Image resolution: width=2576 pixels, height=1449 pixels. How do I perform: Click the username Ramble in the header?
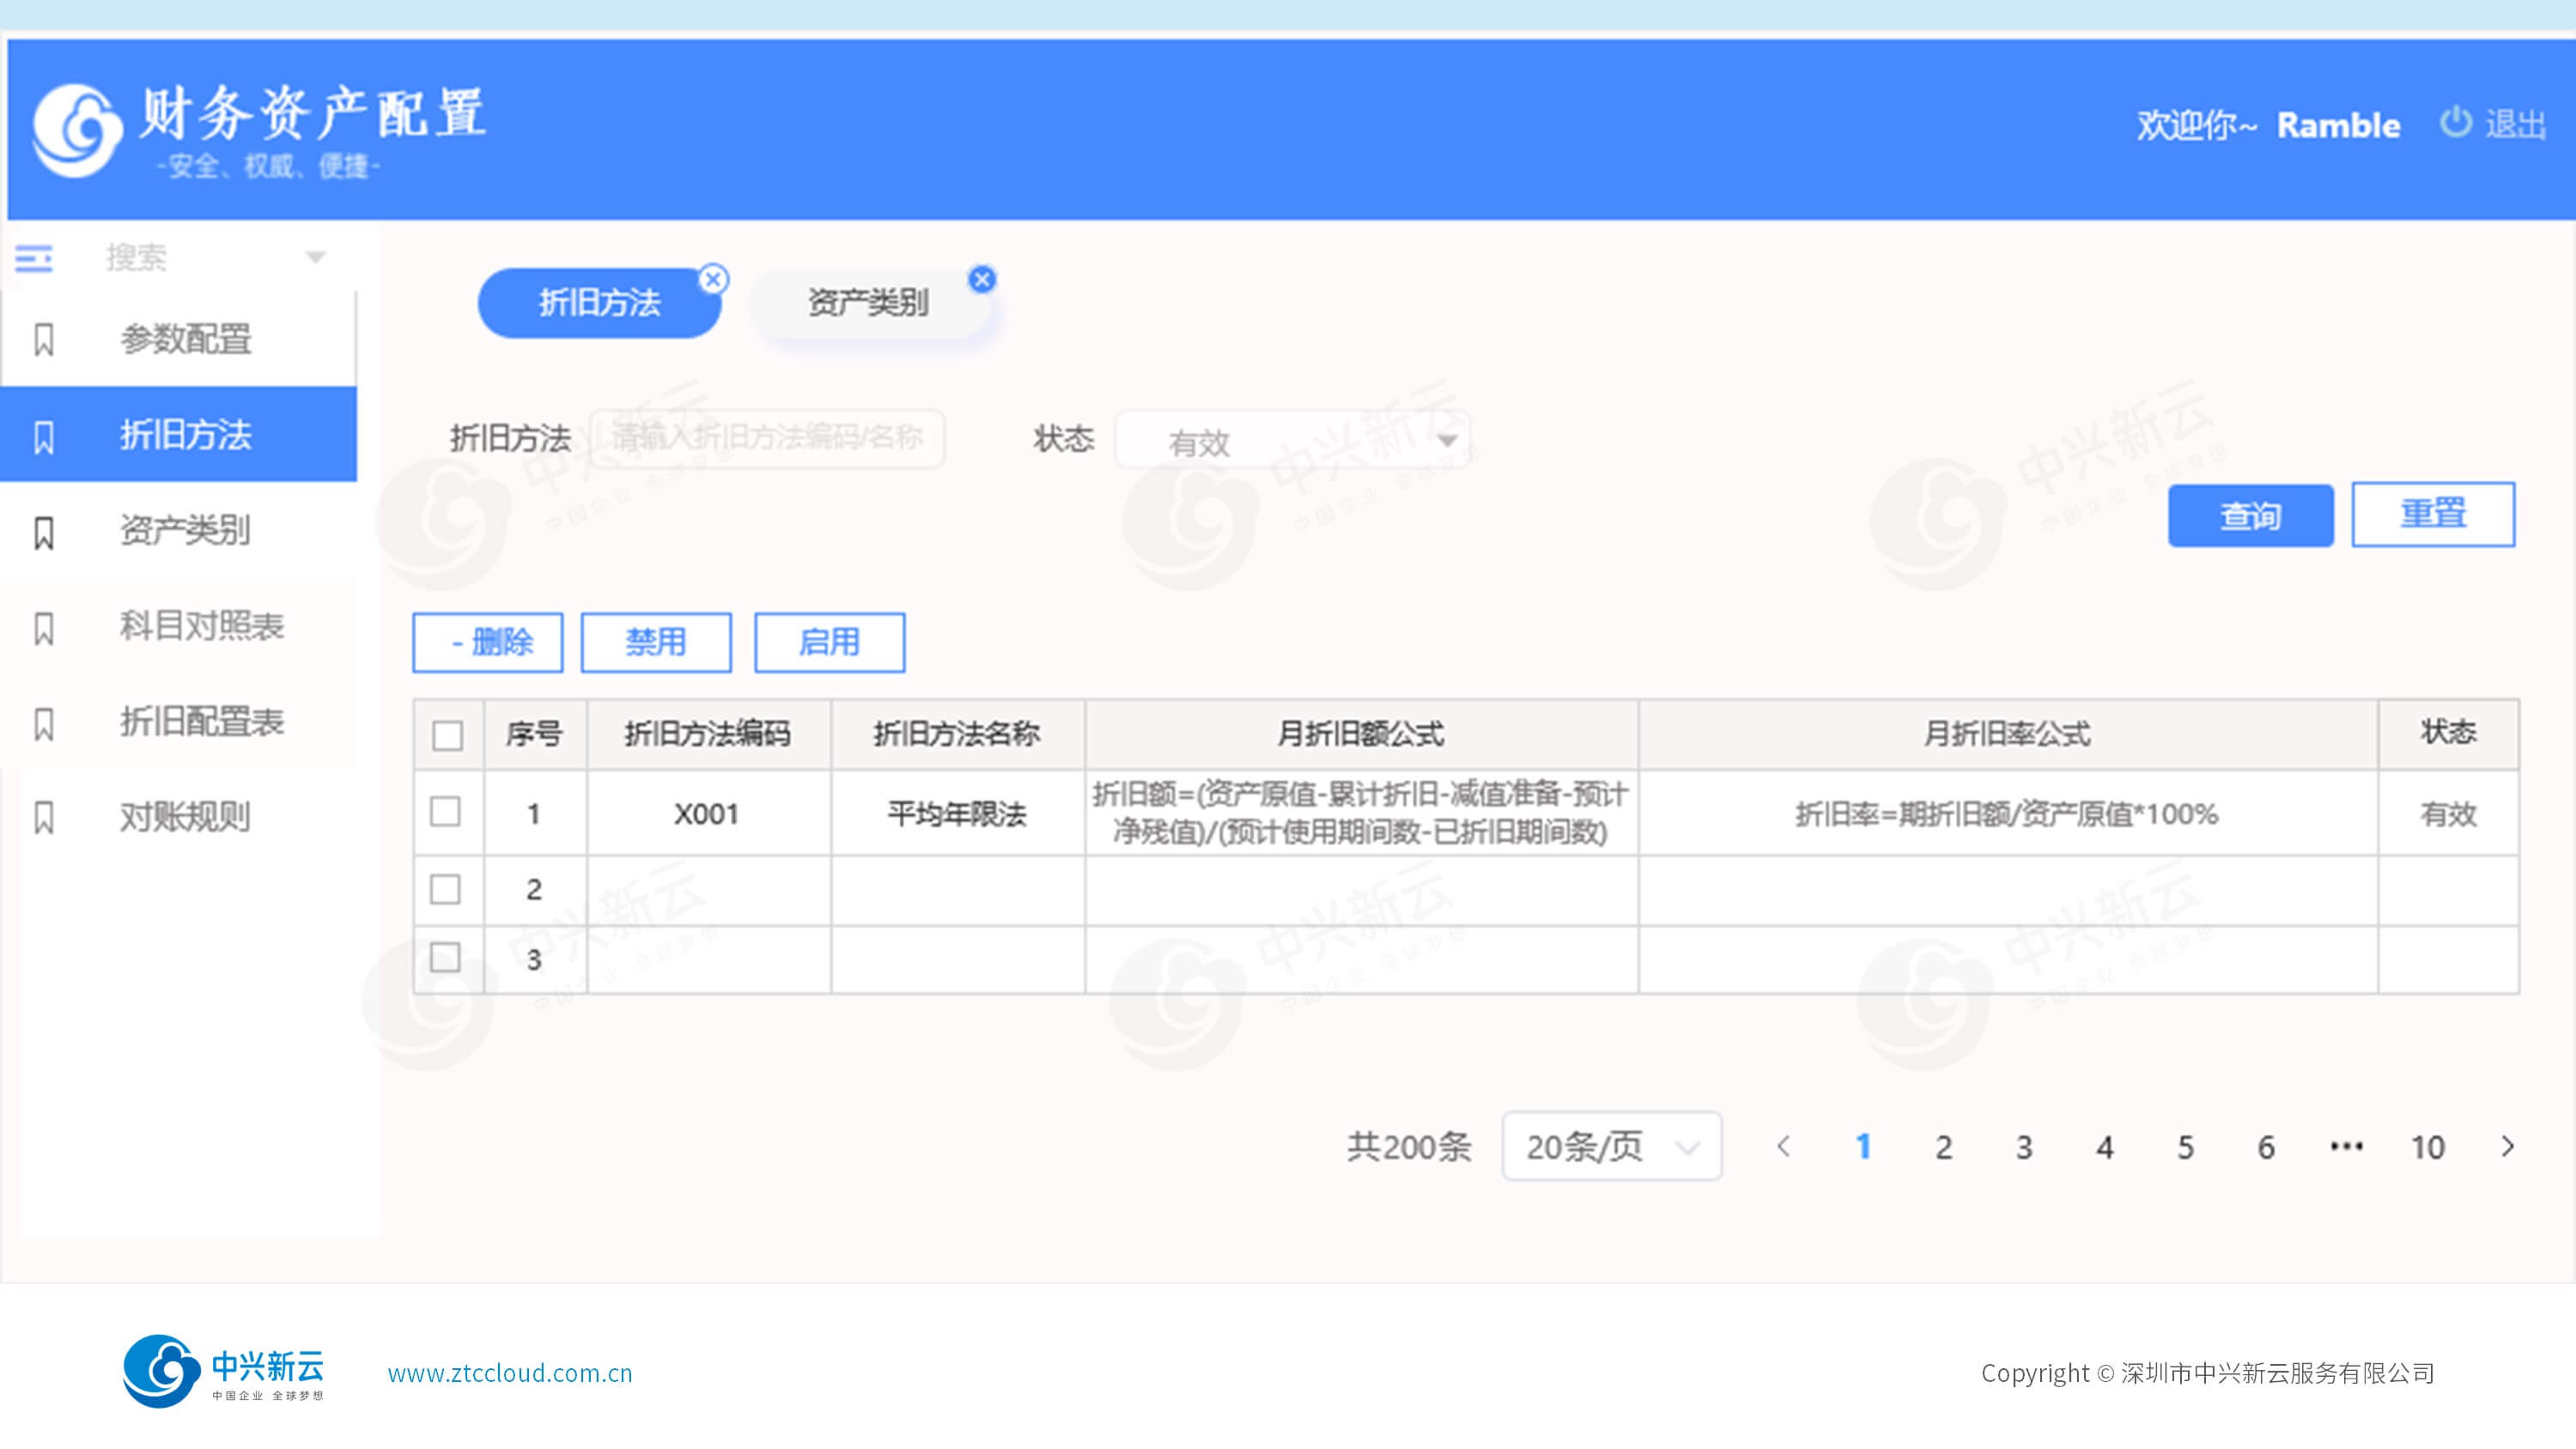(2338, 125)
